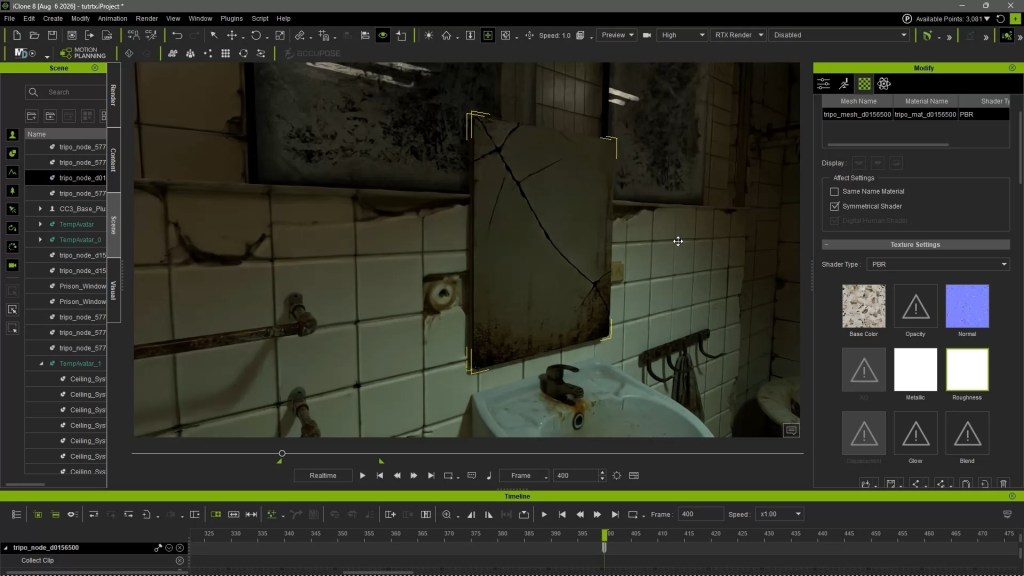Close the Collect Clip track
The image size is (1024, 576).
(x=180, y=560)
